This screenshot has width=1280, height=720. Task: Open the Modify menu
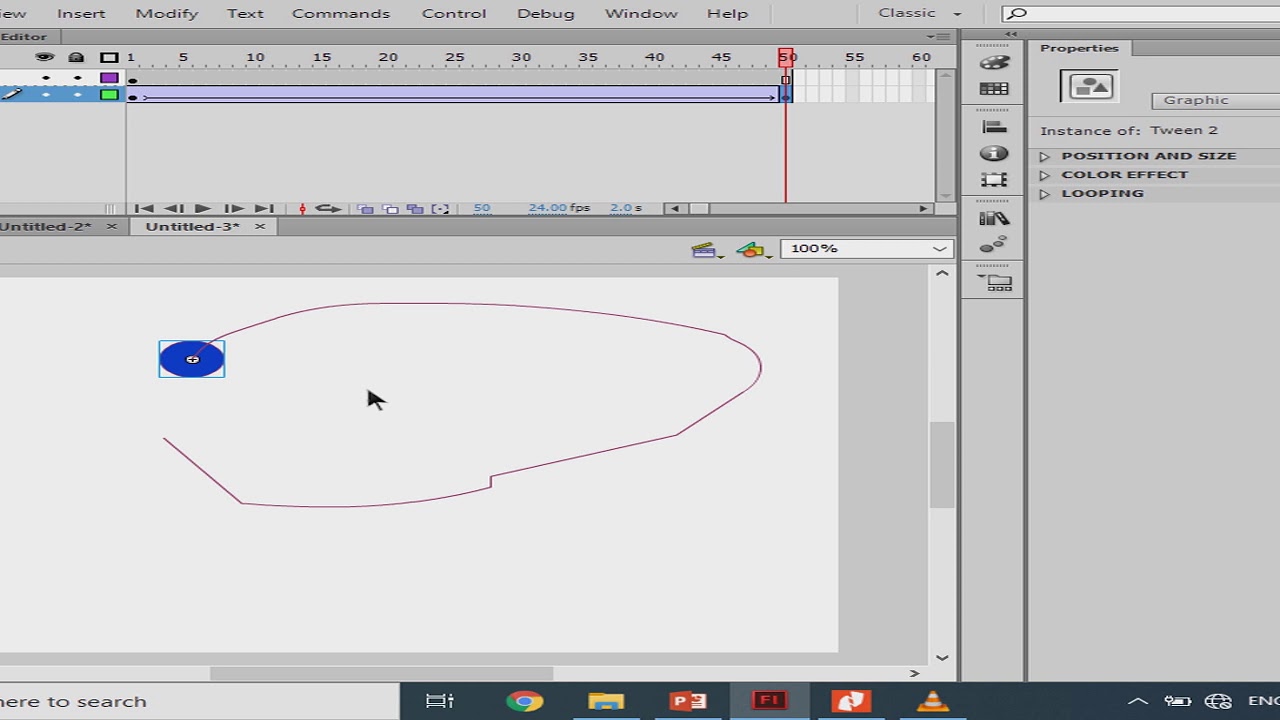click(167, 13)
